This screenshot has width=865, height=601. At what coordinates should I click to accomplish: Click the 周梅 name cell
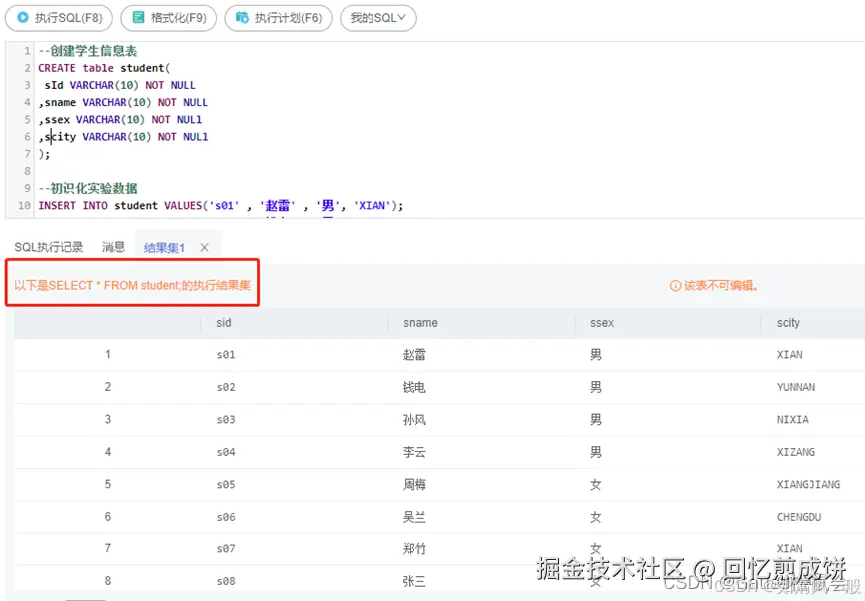[414, 485]
